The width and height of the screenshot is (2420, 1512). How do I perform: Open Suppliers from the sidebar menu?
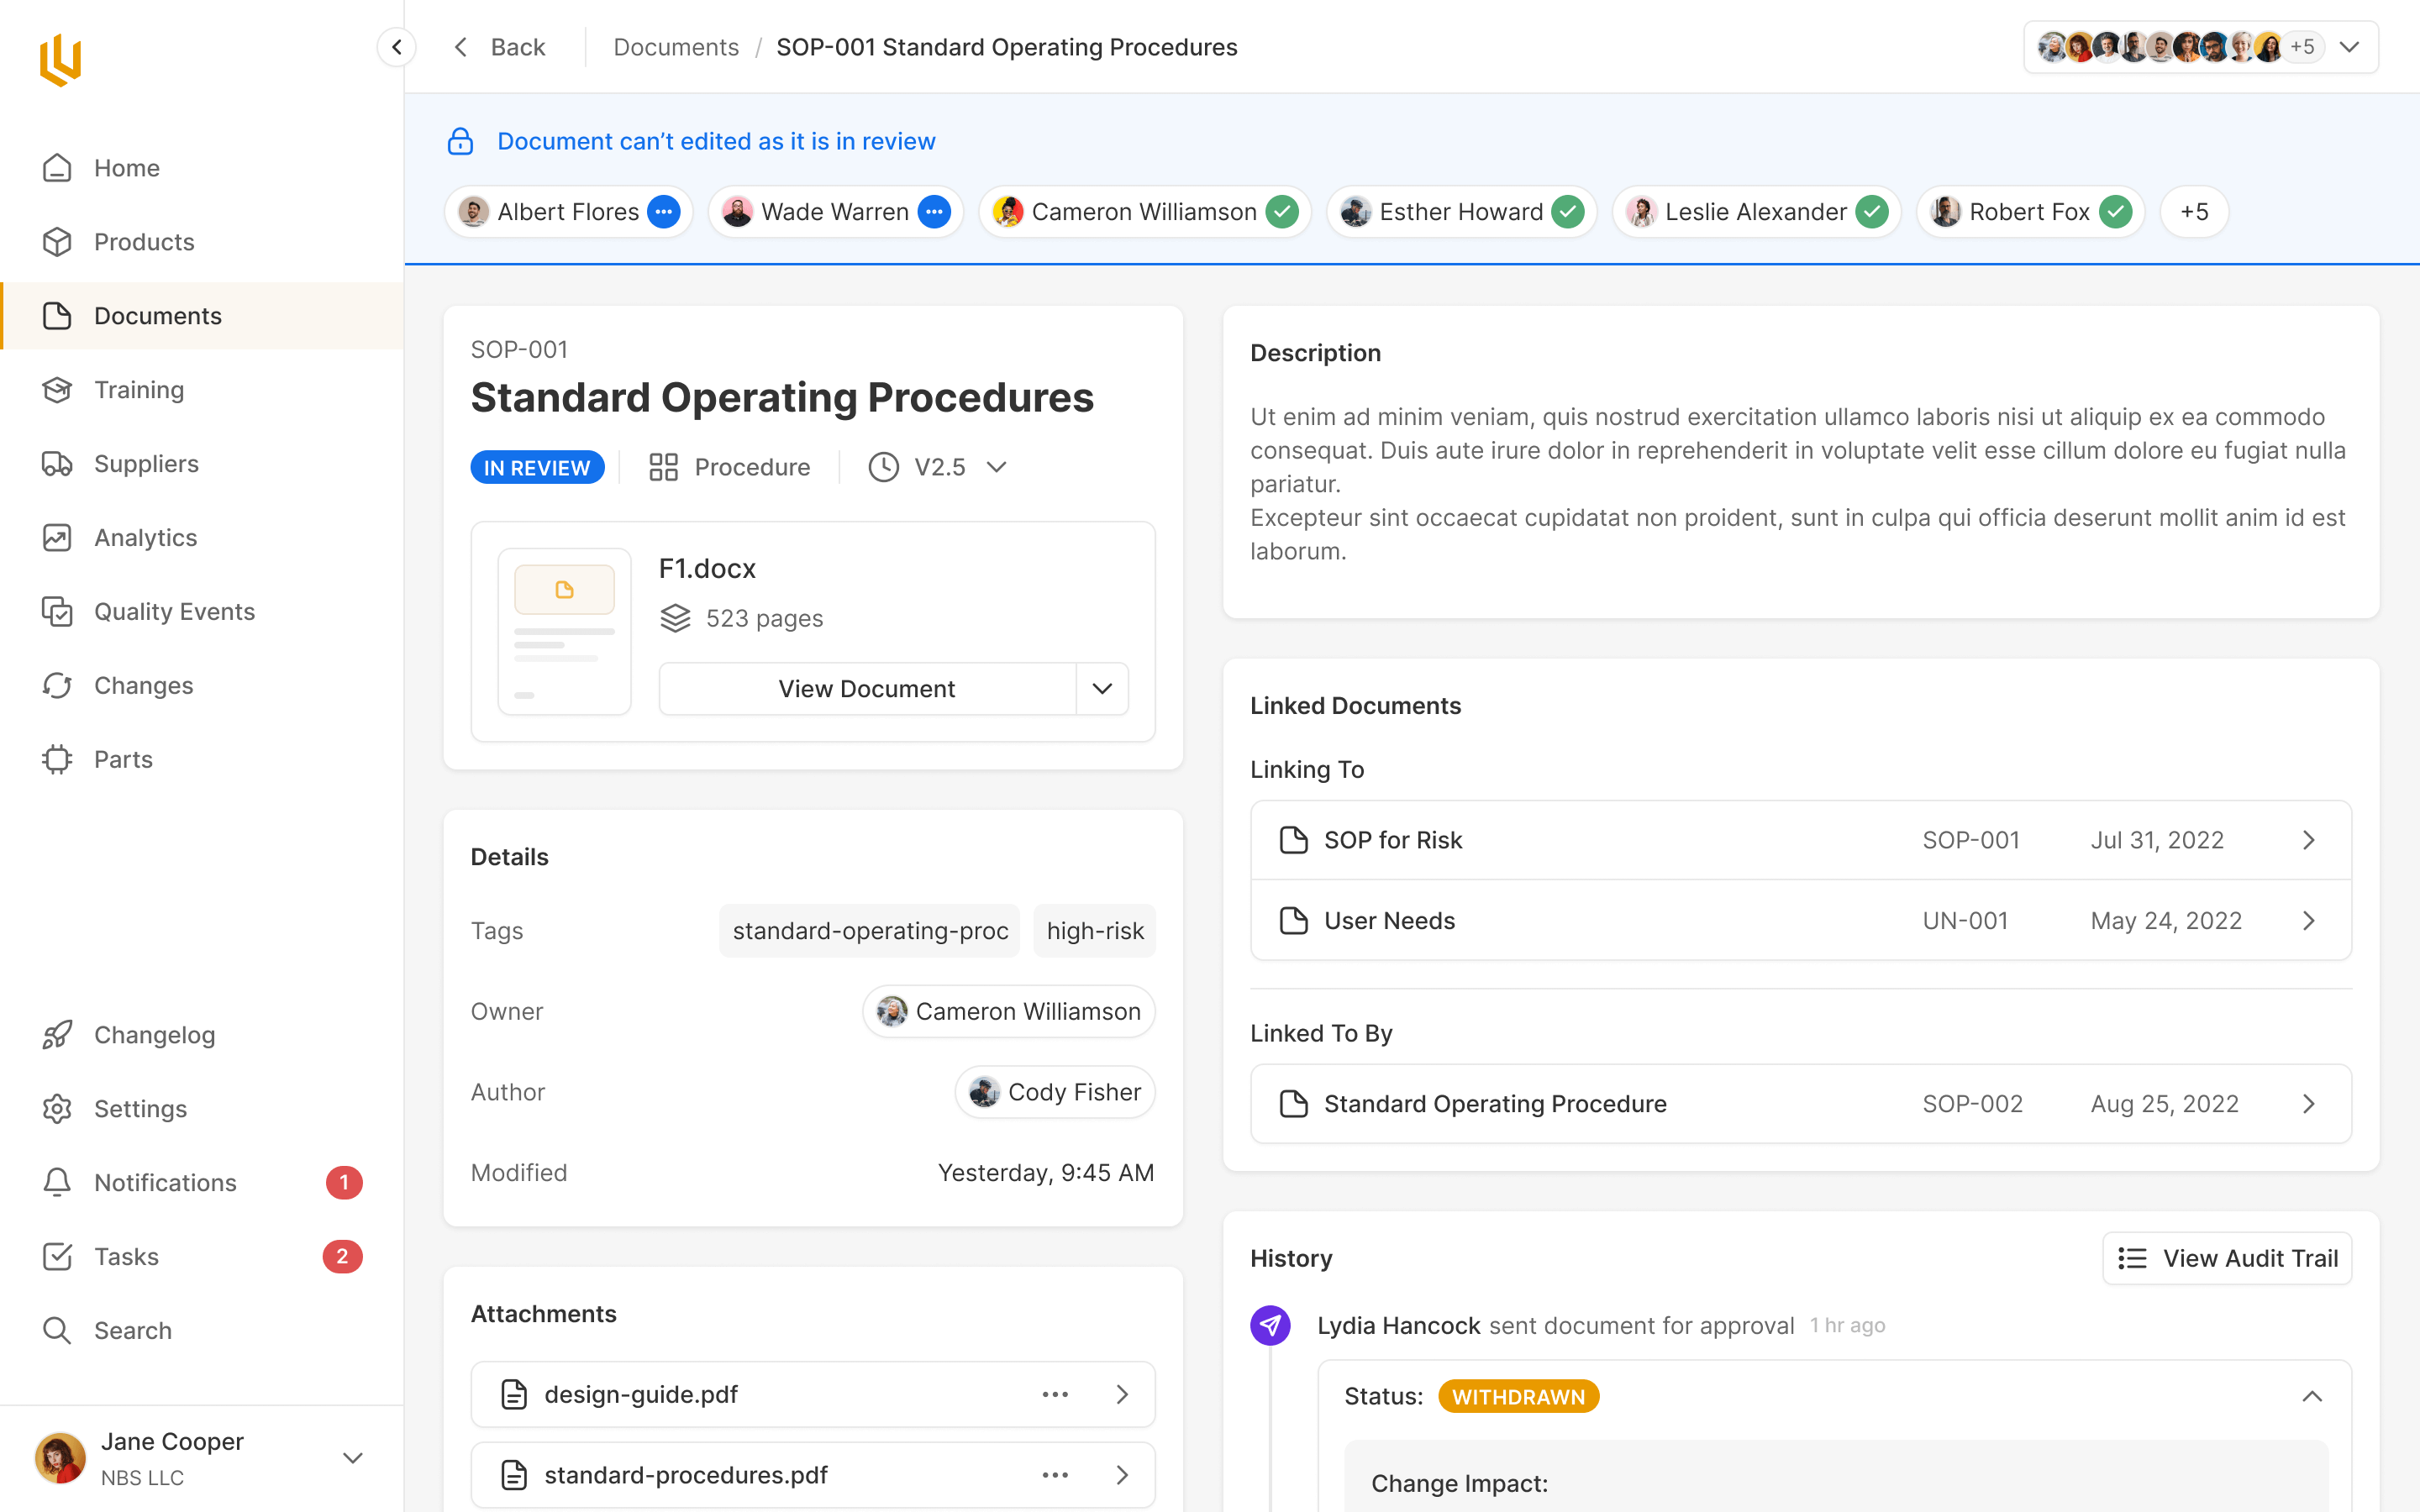click(x=146, y=464)
